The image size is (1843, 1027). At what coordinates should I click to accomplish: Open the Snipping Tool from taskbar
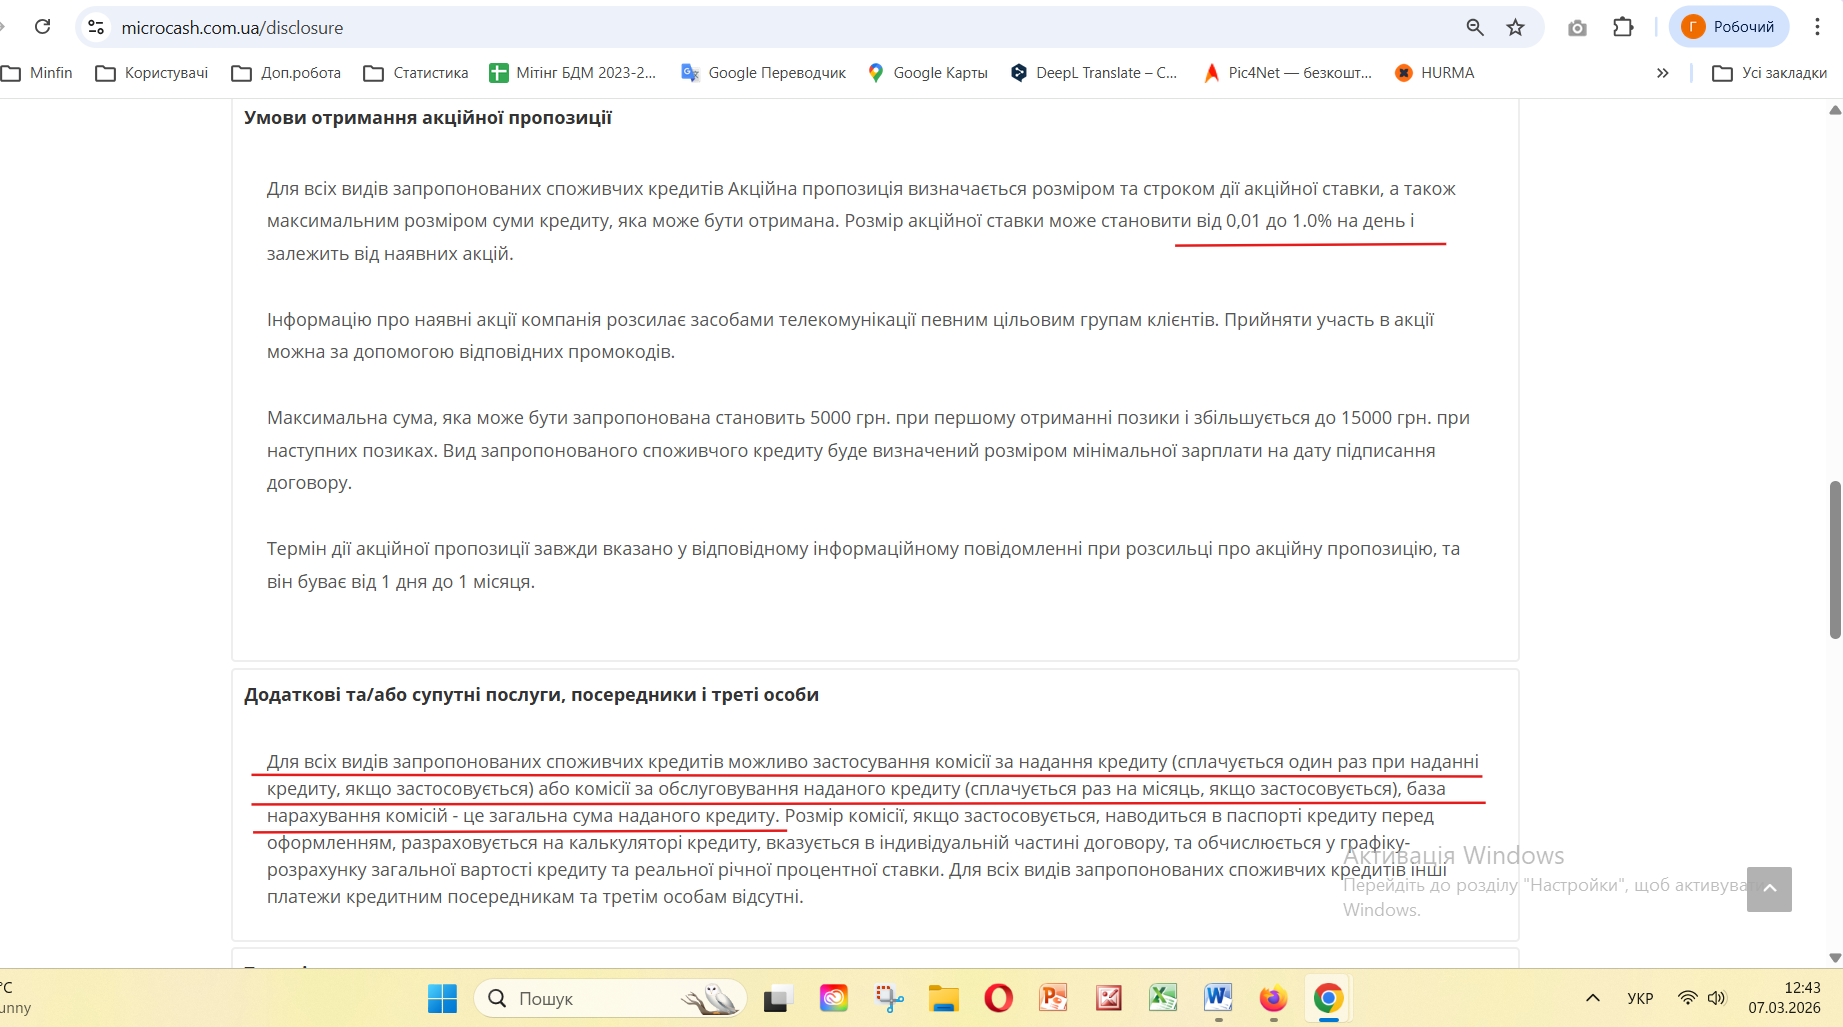[889, 998]
